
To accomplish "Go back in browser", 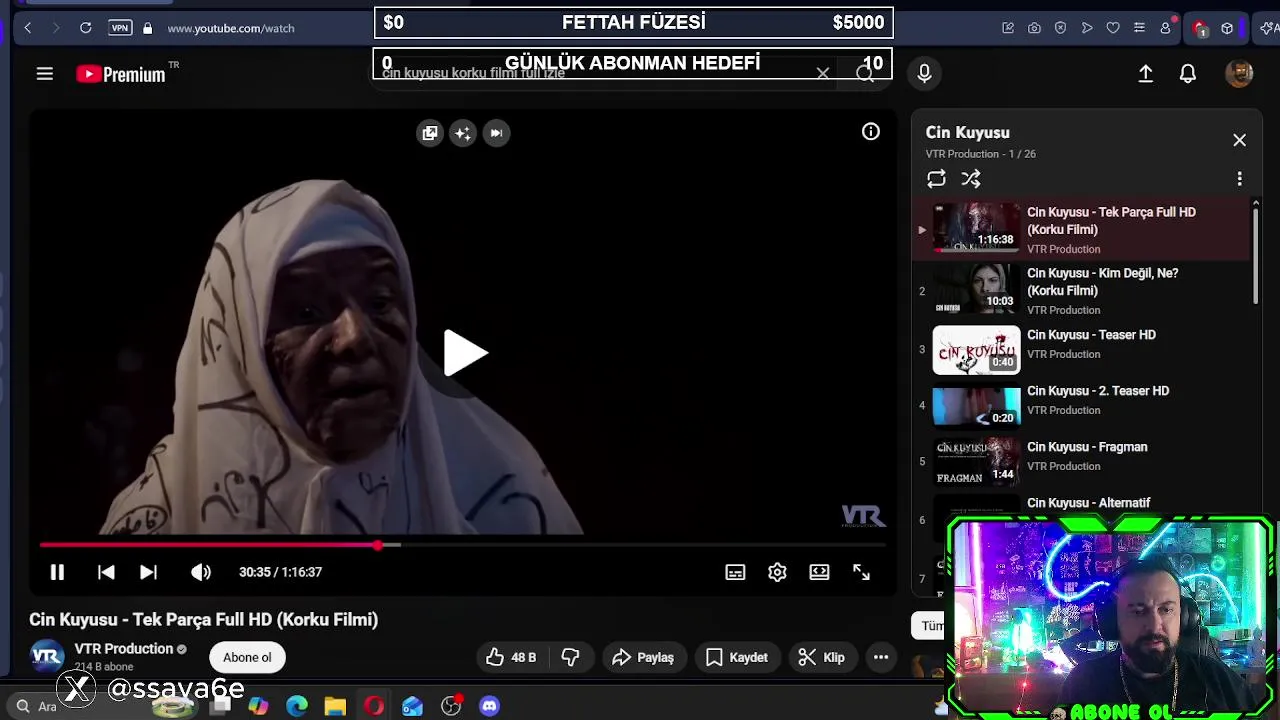I will (27, 28).
